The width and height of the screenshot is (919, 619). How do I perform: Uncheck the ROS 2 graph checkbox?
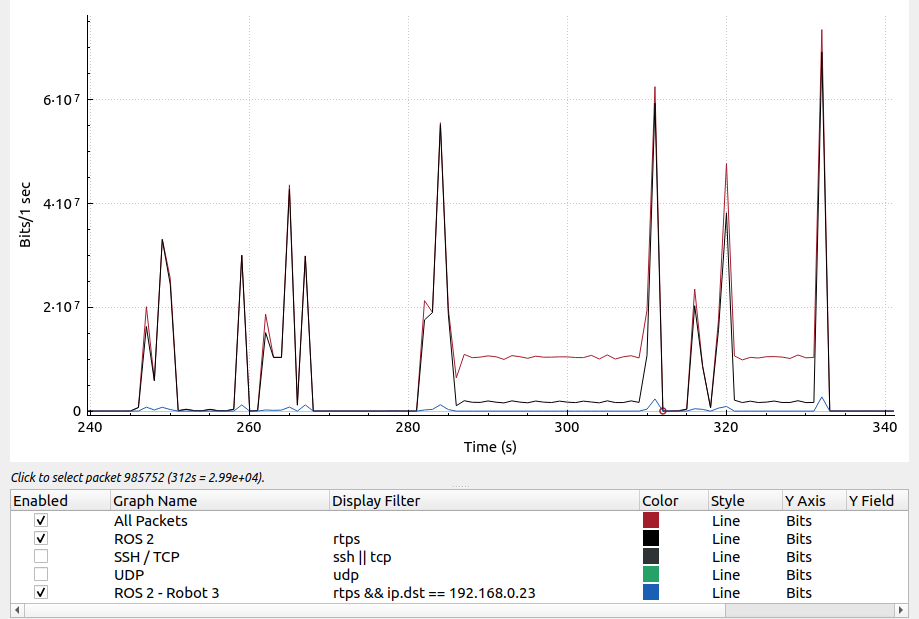41,539
